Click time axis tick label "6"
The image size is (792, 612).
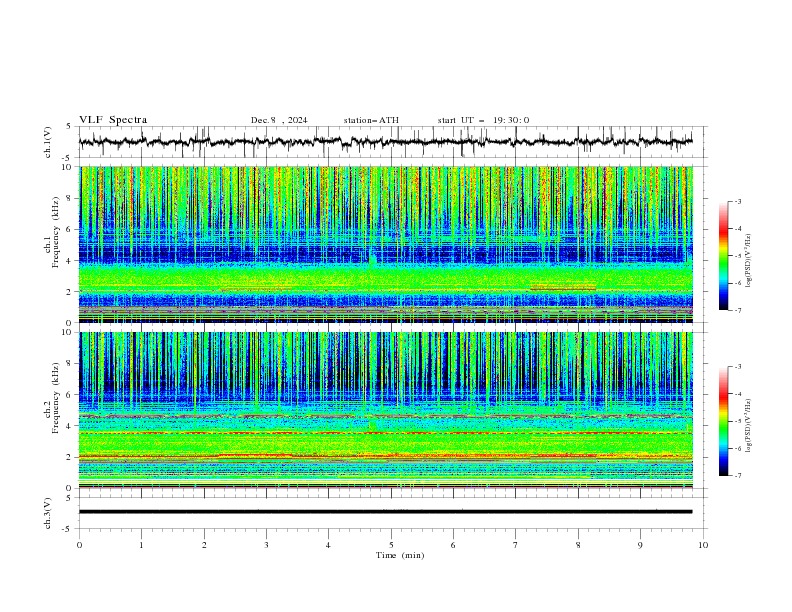[453, 545]
